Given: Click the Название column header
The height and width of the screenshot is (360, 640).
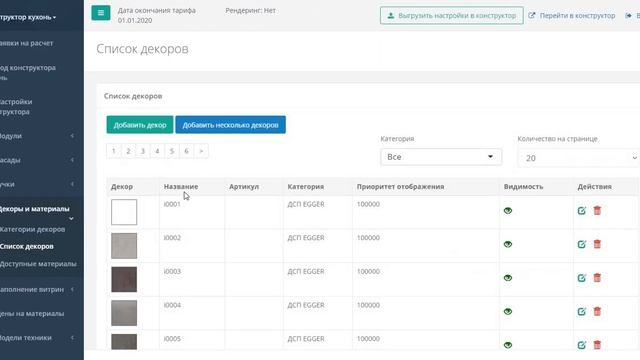Looking at the screenshot, I should coord(181,187).
